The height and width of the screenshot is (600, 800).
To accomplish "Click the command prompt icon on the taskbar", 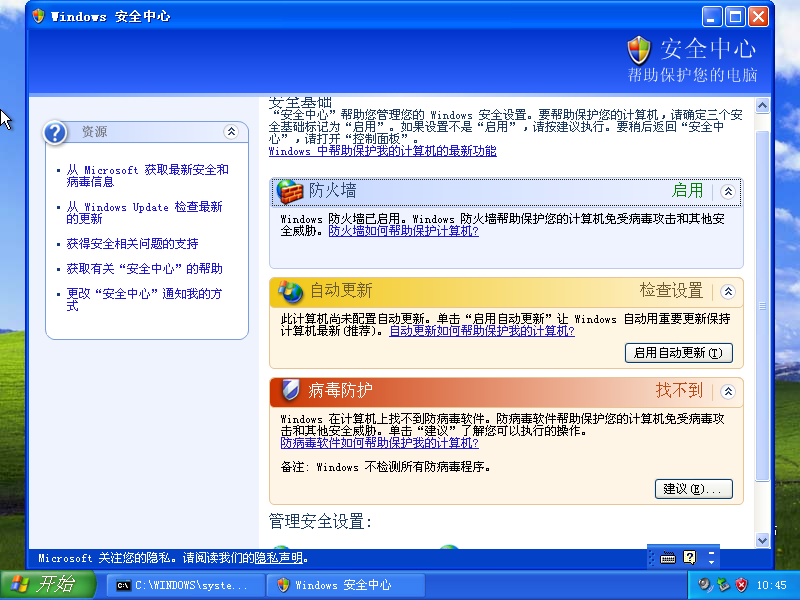I will pos(125,585).
